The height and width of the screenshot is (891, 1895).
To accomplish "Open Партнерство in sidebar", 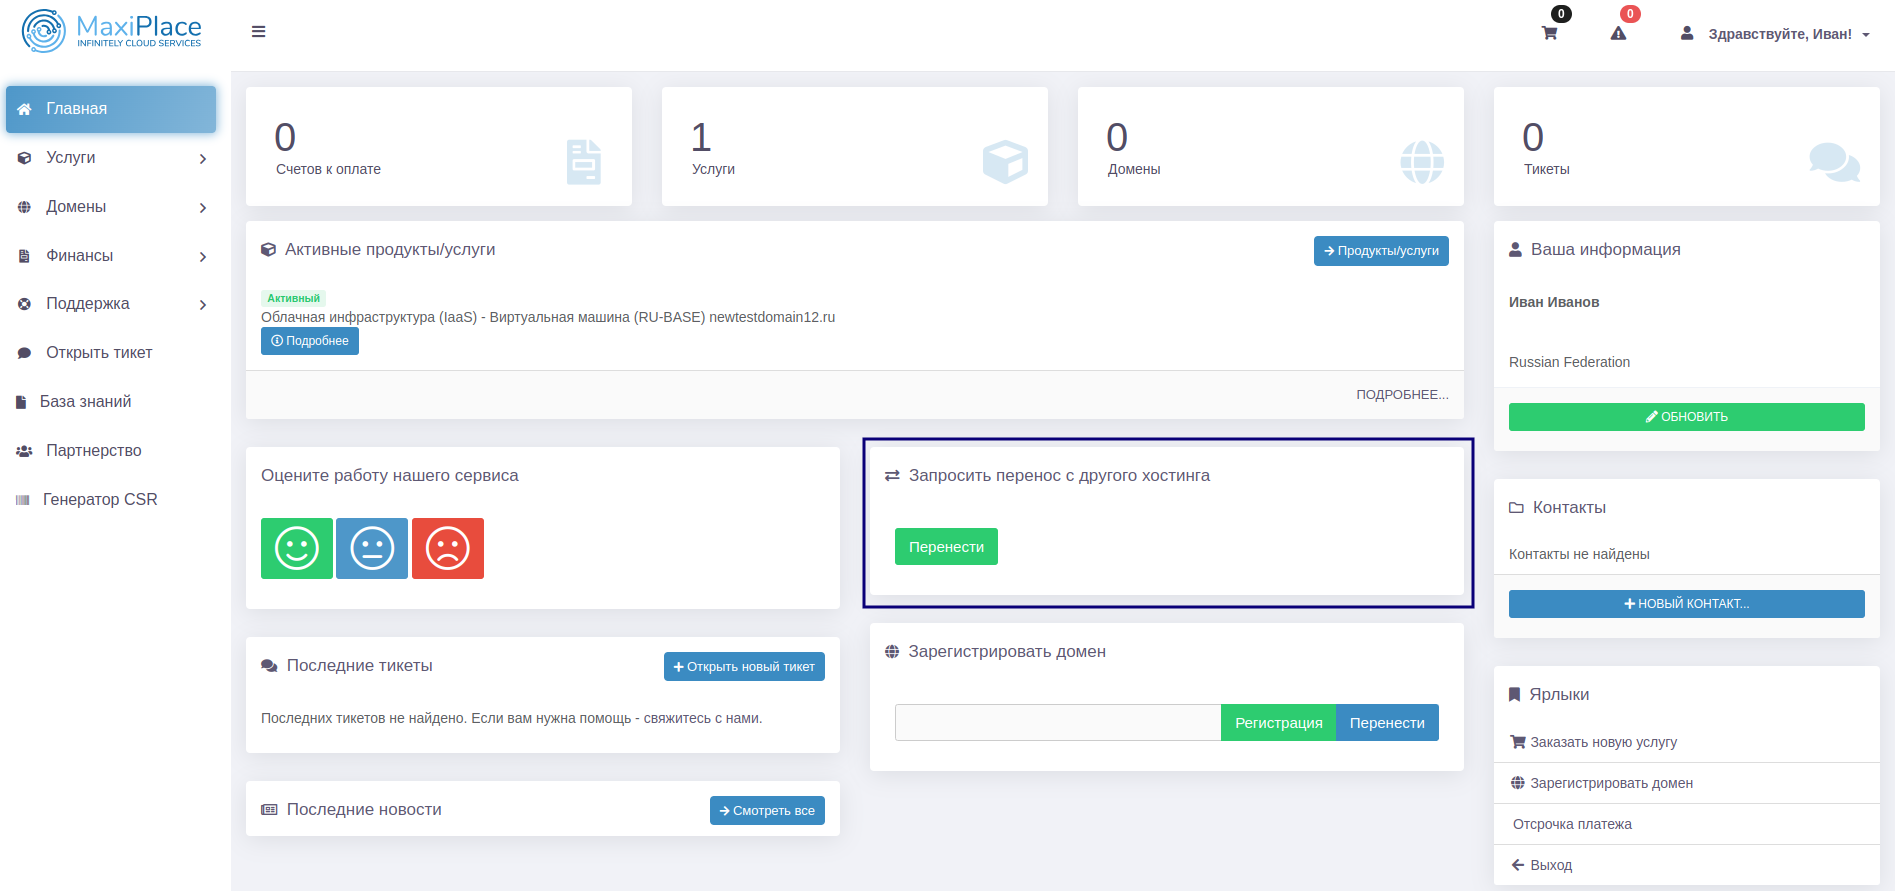I will pyautogui.click(x=111, y=451).
